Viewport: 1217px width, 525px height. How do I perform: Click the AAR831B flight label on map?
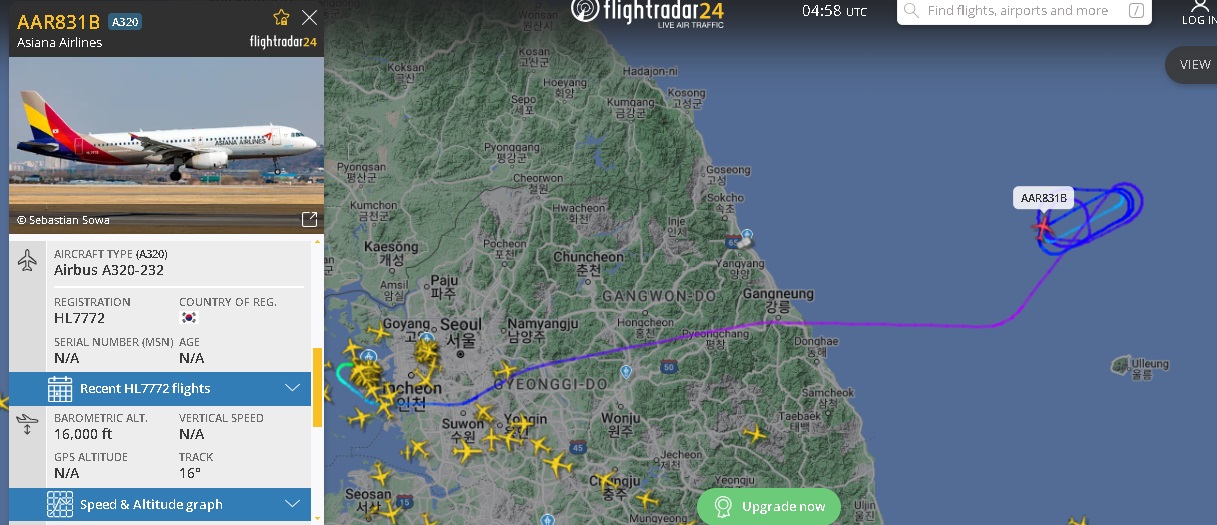(x=1045, y=198)
